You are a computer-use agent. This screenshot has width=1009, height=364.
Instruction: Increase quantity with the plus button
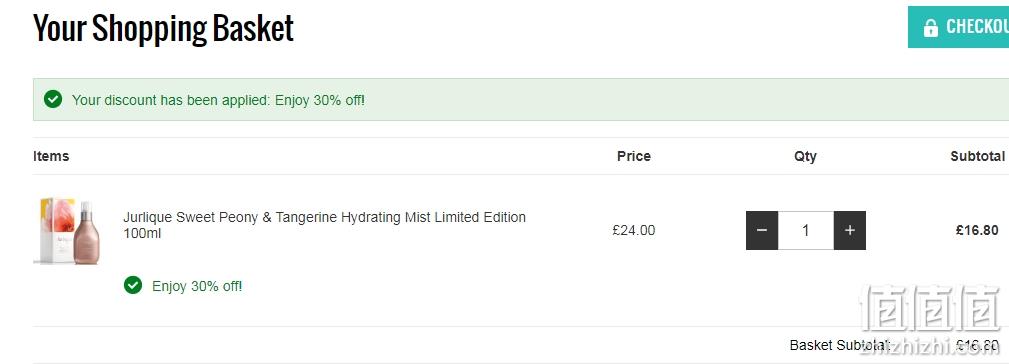click(849, 230)
